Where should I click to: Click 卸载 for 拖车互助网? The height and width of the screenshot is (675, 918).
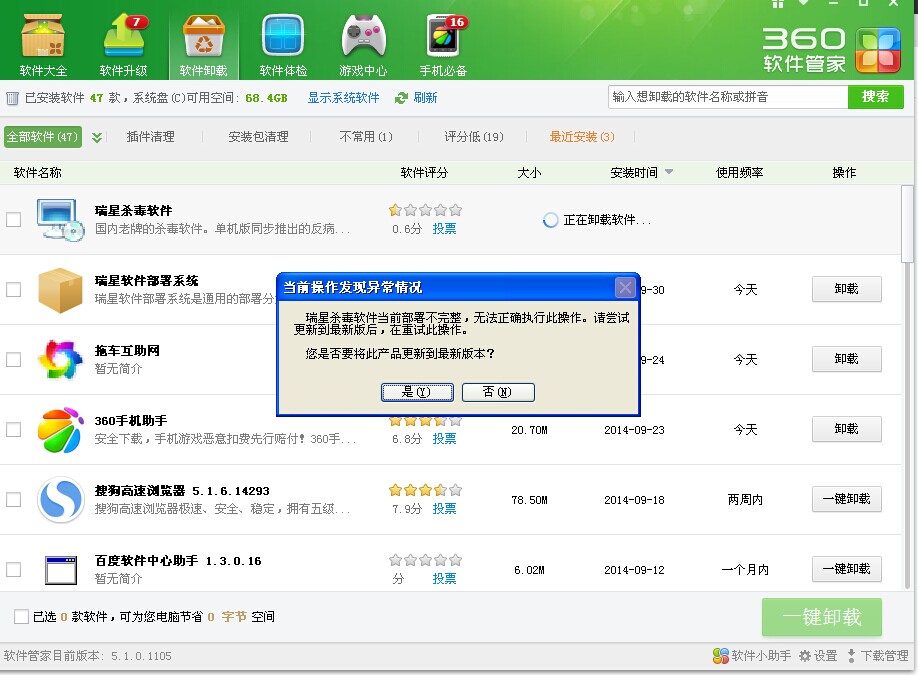pos(847,359)
